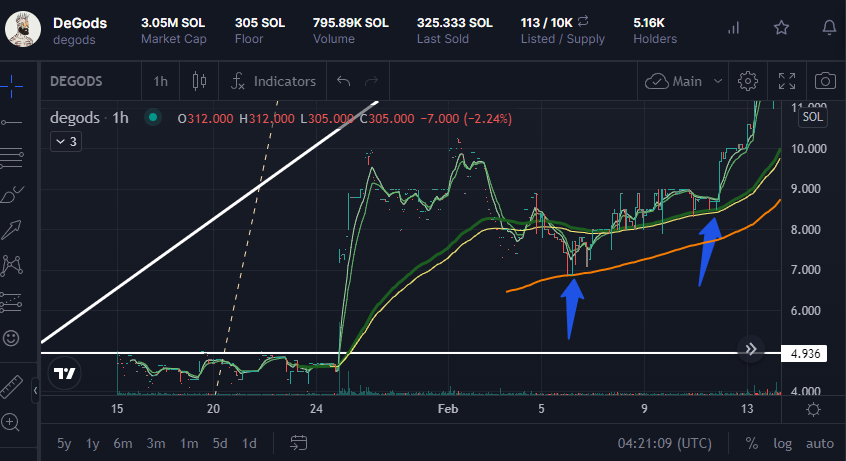Toggle auto scale mode

[820, 444]
